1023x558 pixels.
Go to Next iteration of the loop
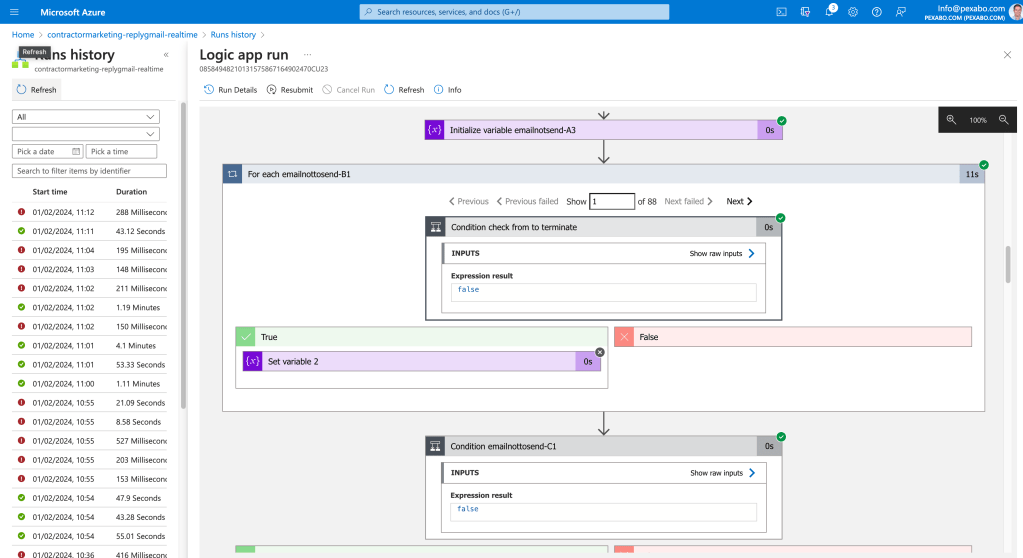click(x=739, y=201)
